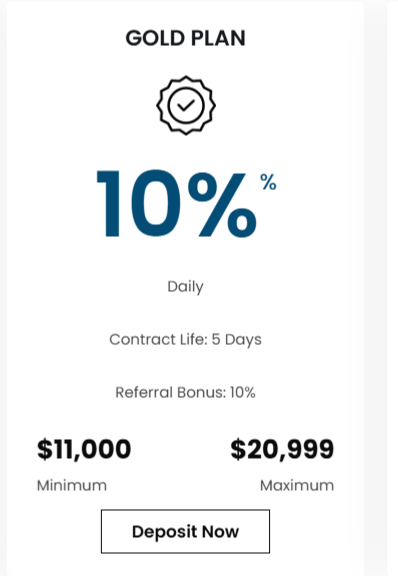Select the GOLD PLAN heading
Screen dimensions: 398x576
[x=186, y=38]
